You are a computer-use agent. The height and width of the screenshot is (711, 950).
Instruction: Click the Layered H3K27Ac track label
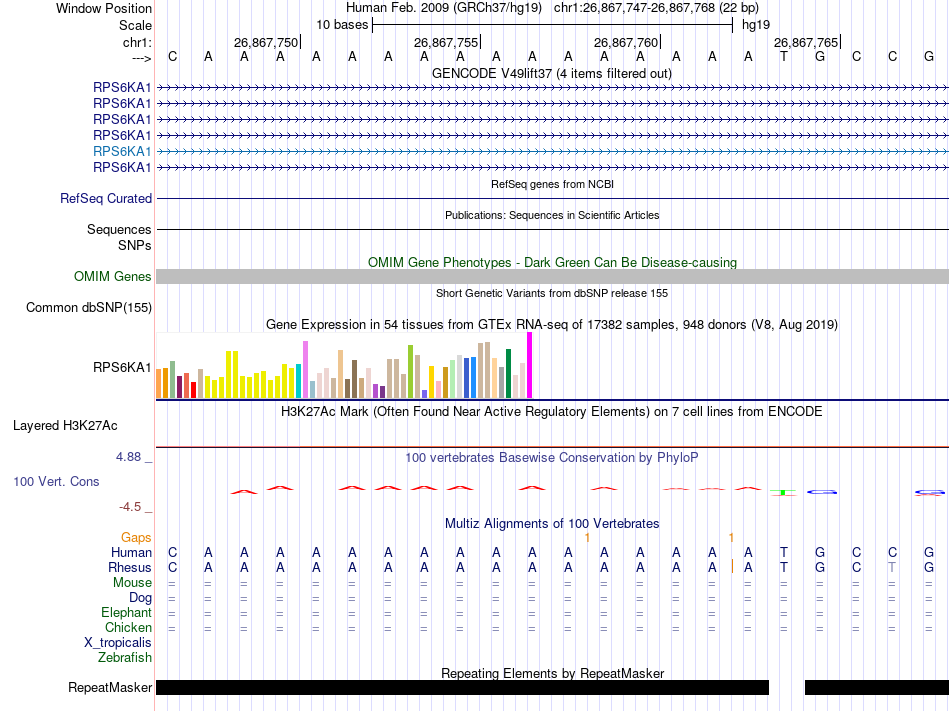65,425
